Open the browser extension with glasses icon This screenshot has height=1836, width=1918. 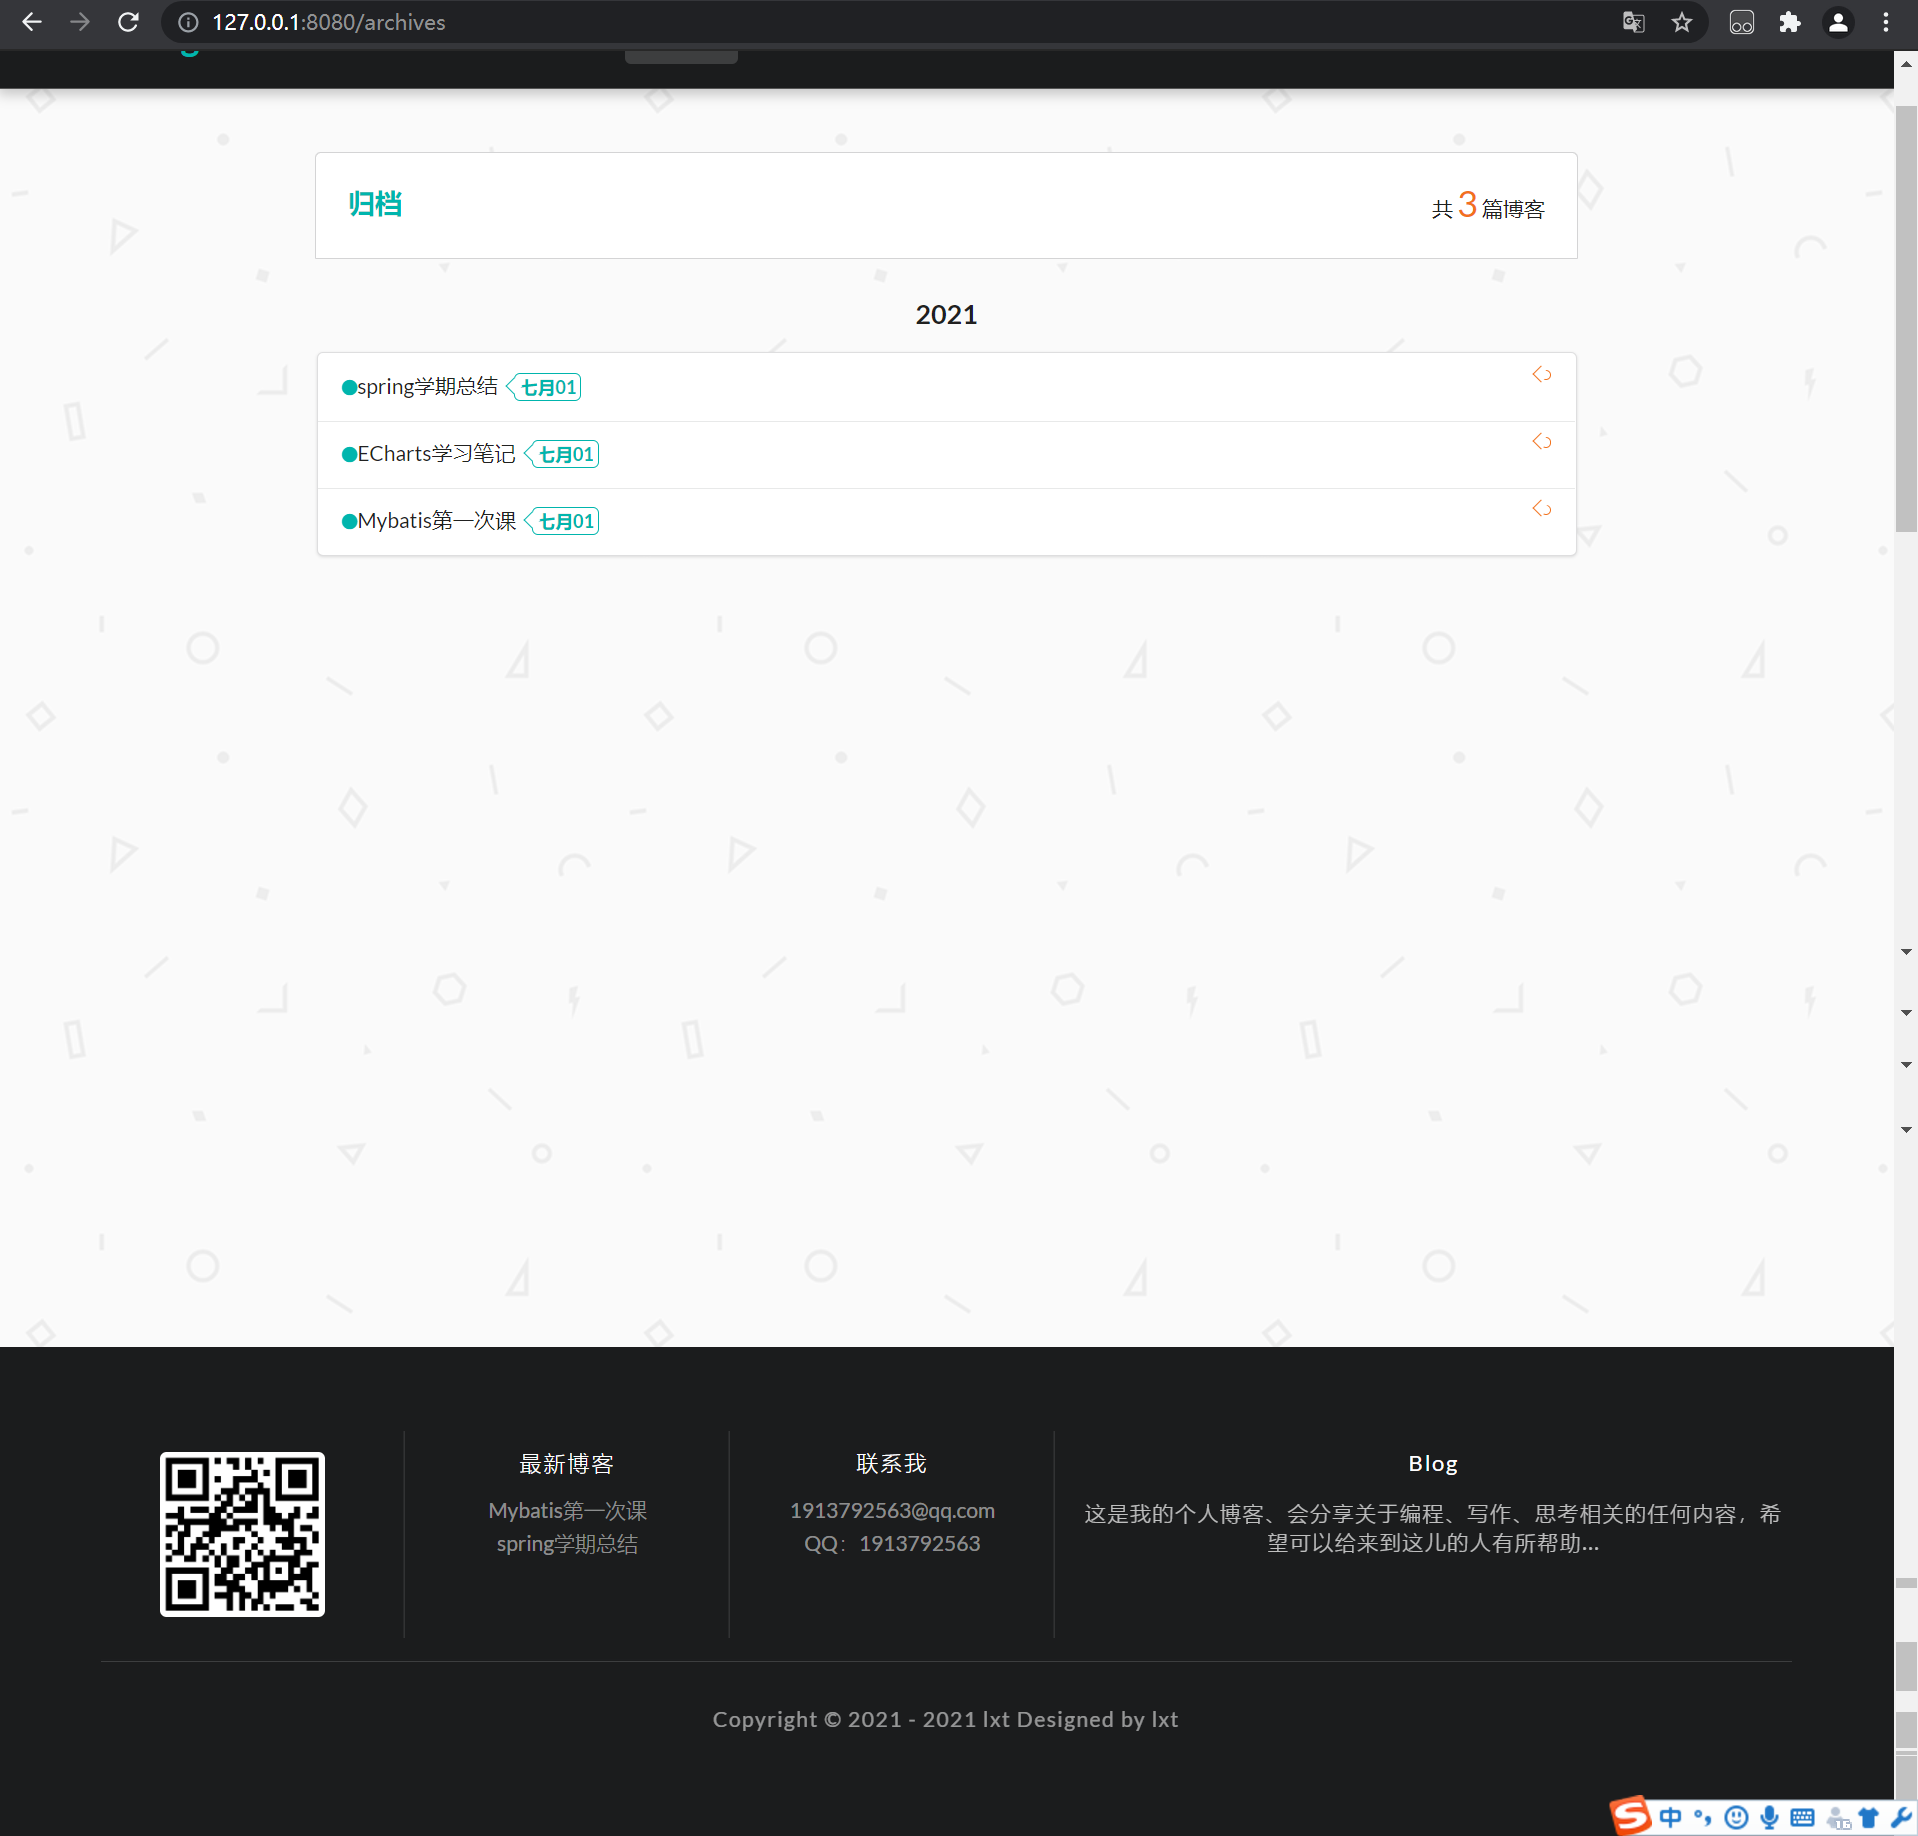pos(1741,22)
